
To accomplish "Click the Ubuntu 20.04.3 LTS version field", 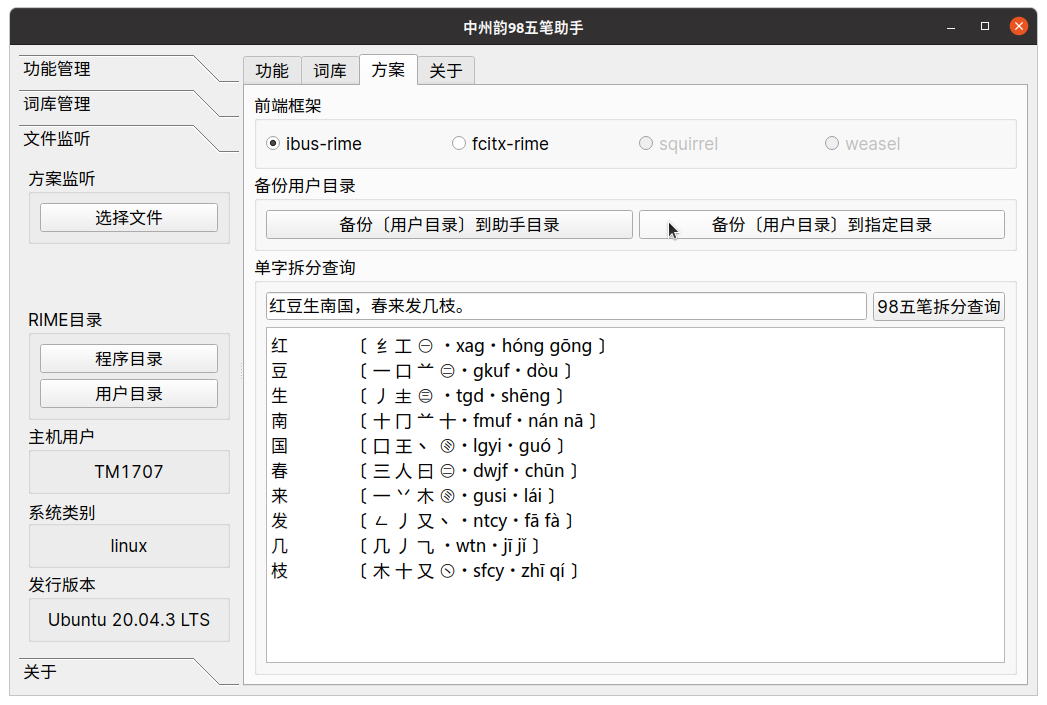I will (129, 620).
